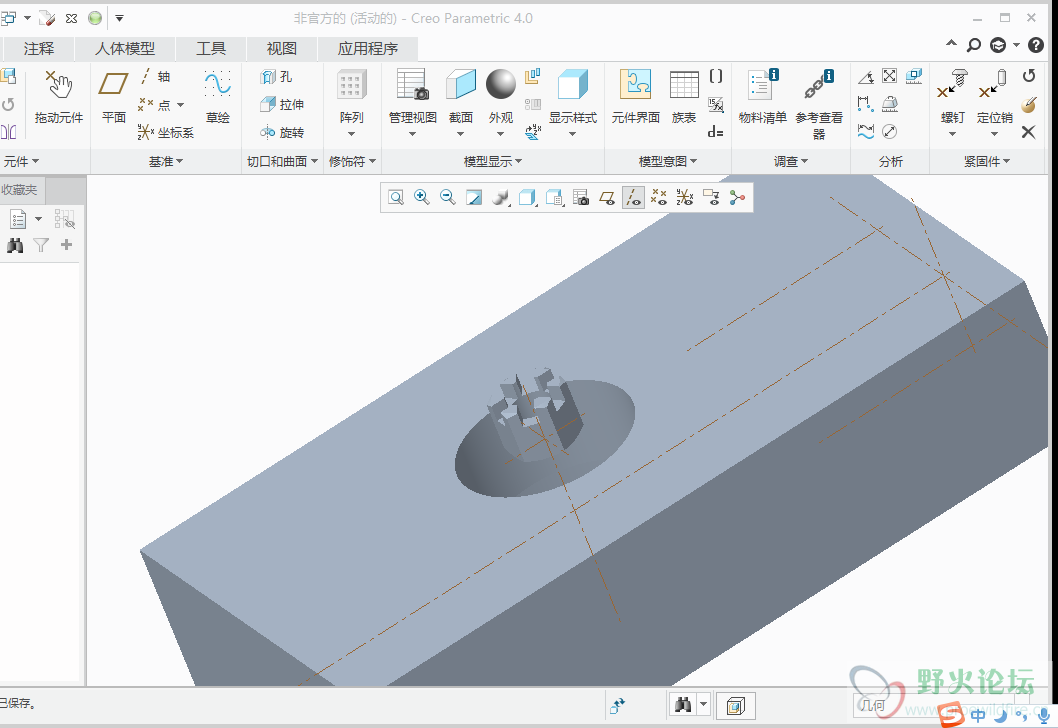Expand the 管理视图 dropdown
The height and width of the screenshot is (728, 1058).
pos(412,134)
